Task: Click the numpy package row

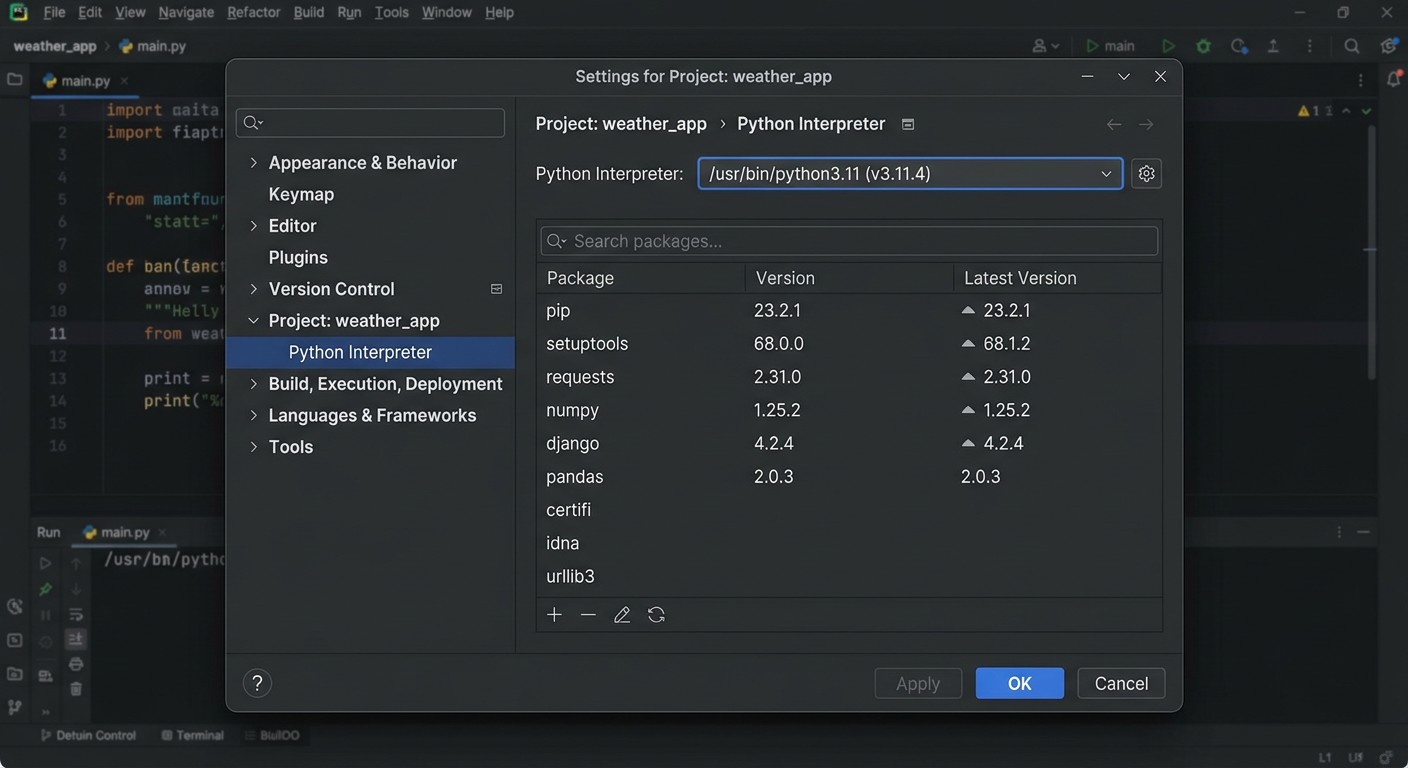Action: 849,410
